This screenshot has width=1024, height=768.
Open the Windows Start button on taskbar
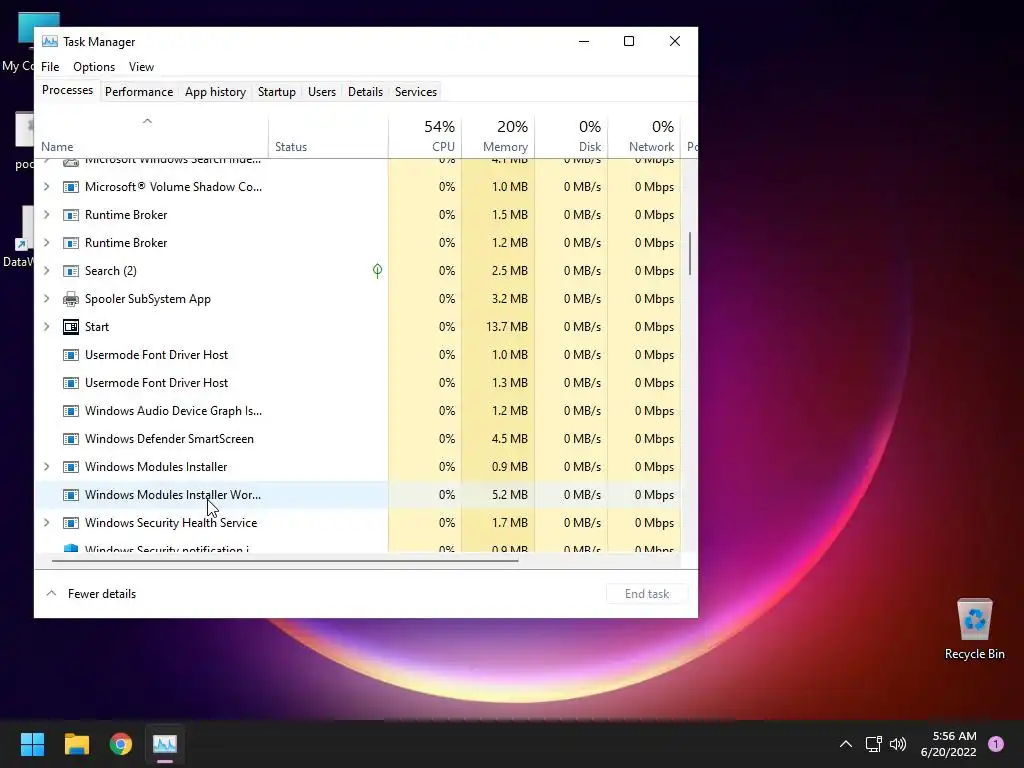(x=32, y=744)
